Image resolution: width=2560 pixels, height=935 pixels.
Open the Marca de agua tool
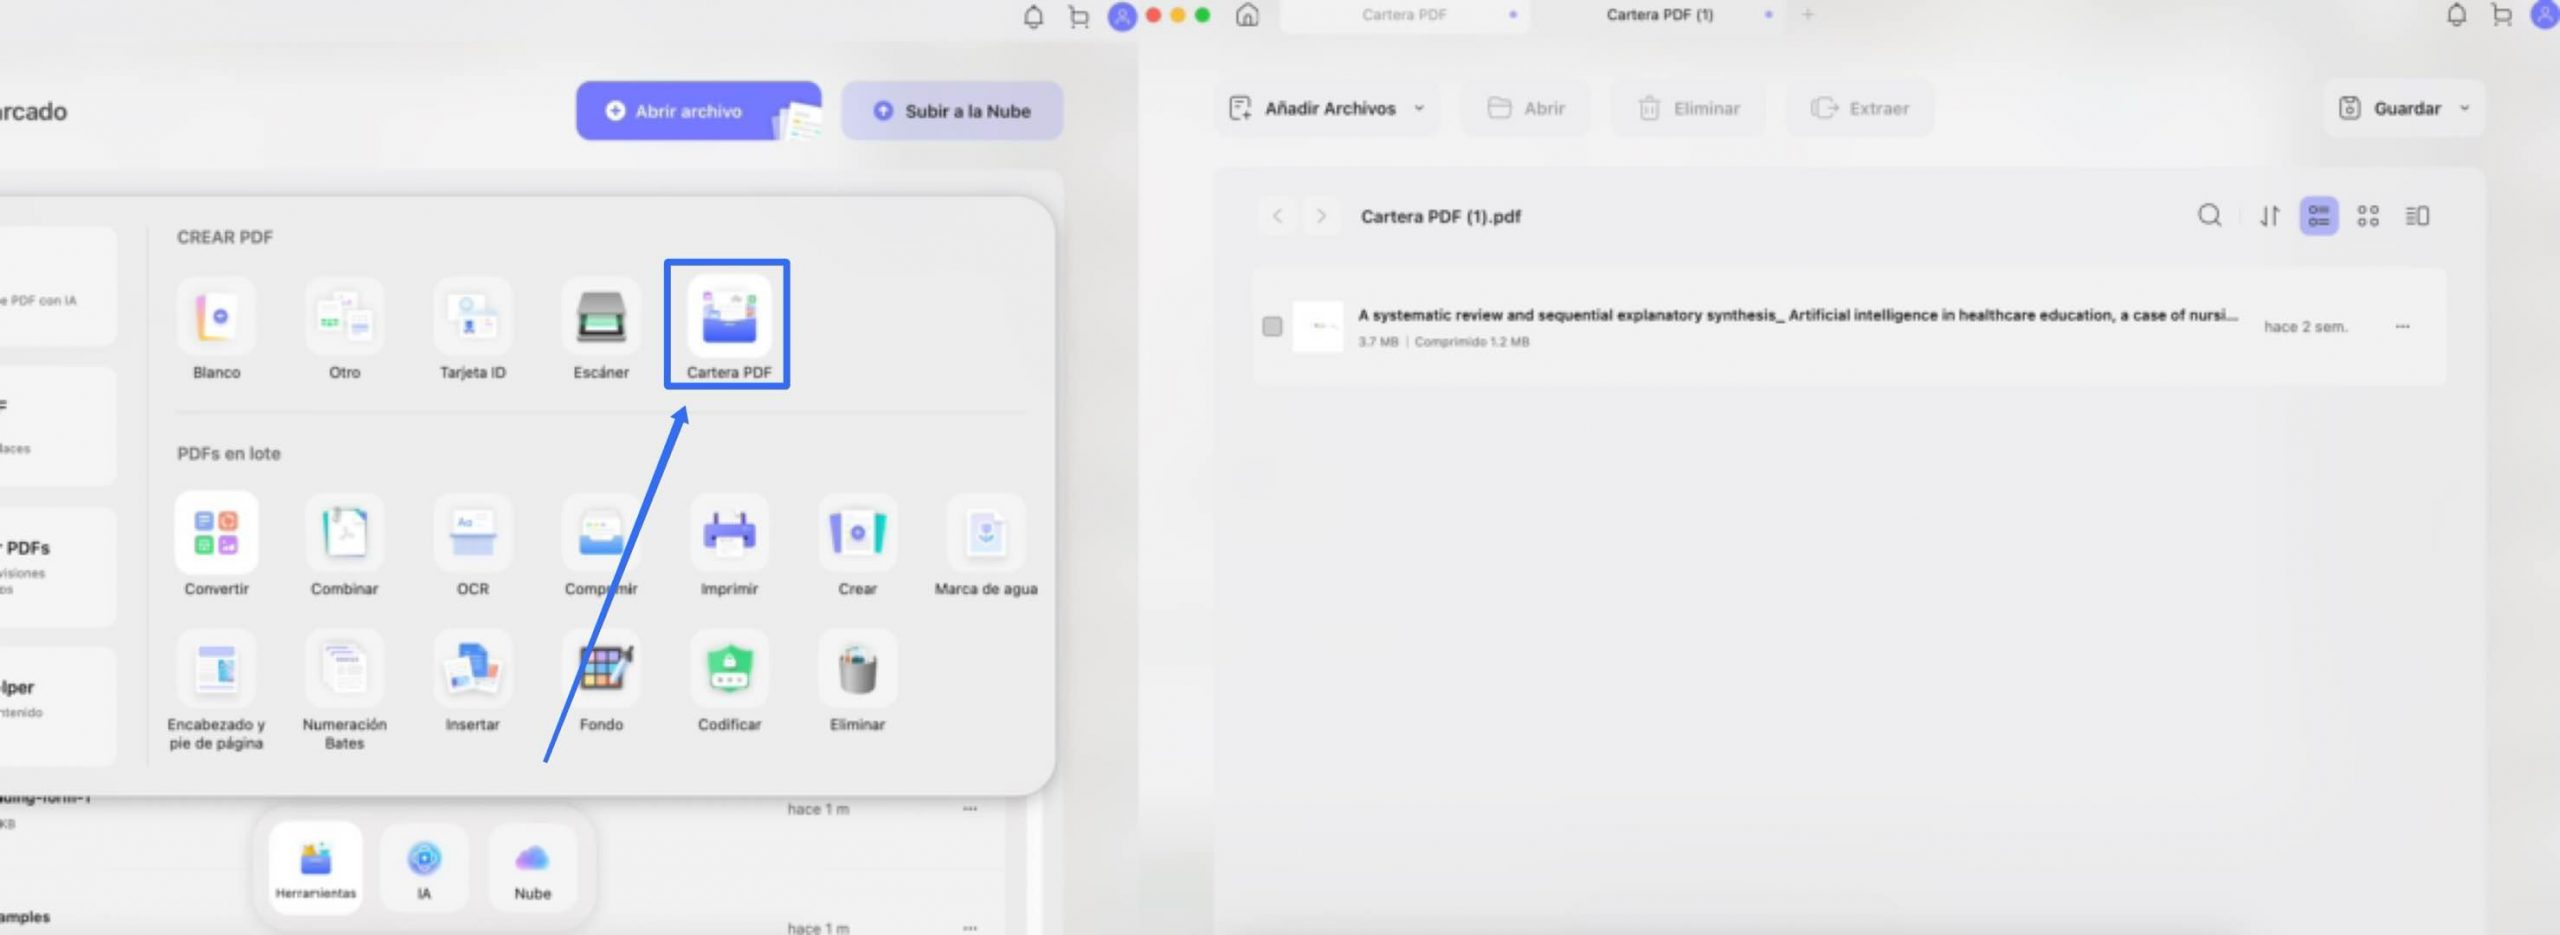click(x=986, y=545)
